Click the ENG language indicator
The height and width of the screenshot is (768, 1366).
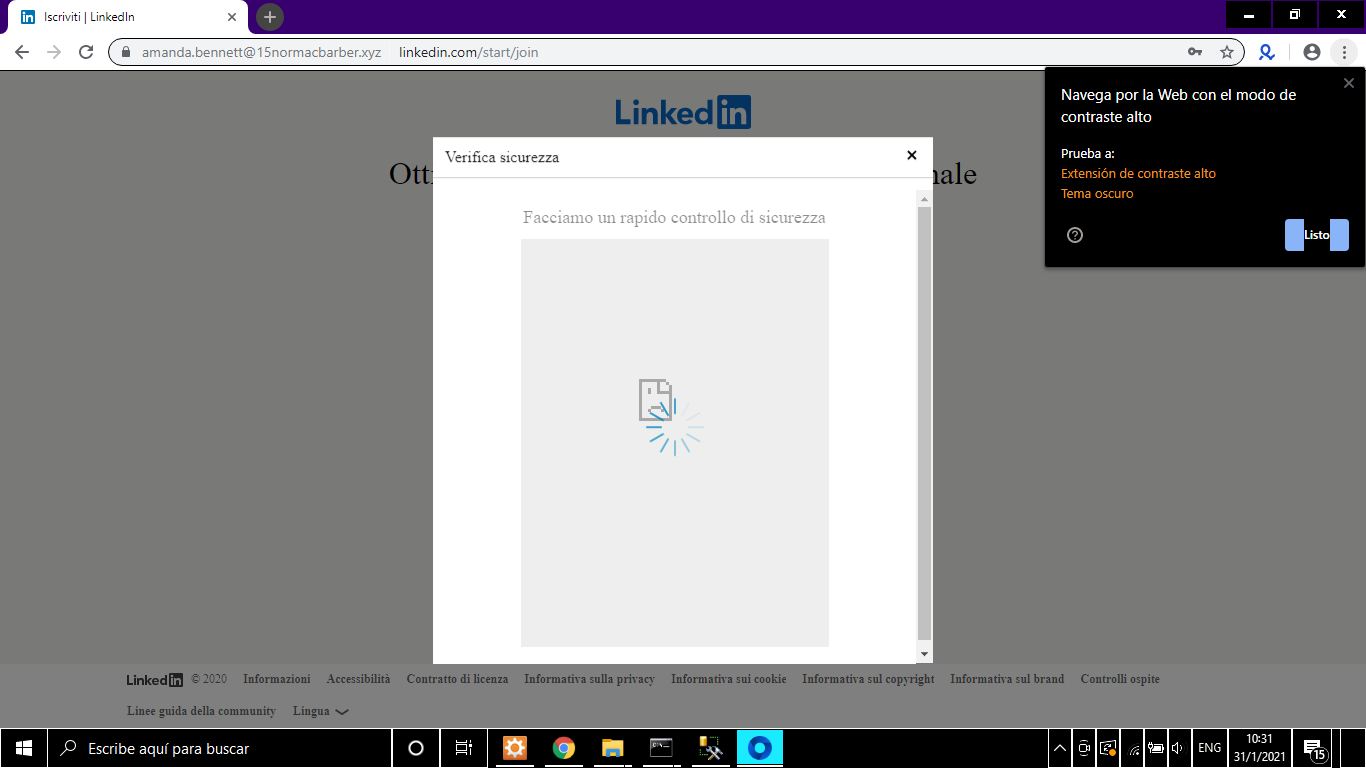[1209, 748]
